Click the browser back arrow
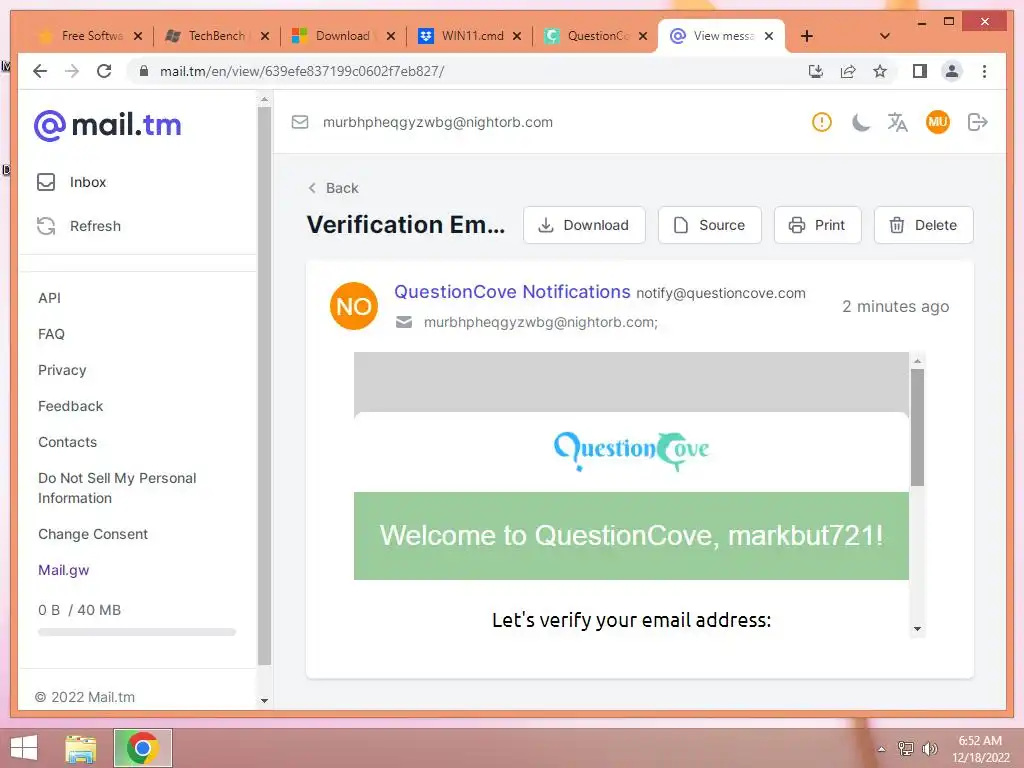 point(40,71)
